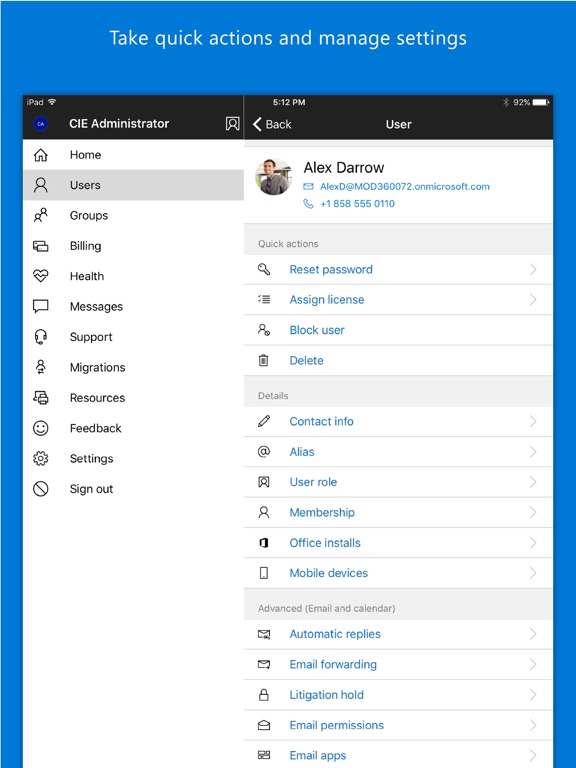Image resolution: width=576 pixels, height=768 pixels.
Task: Expand Alias row chevron arrow
Action: click(x=533, y=452)
